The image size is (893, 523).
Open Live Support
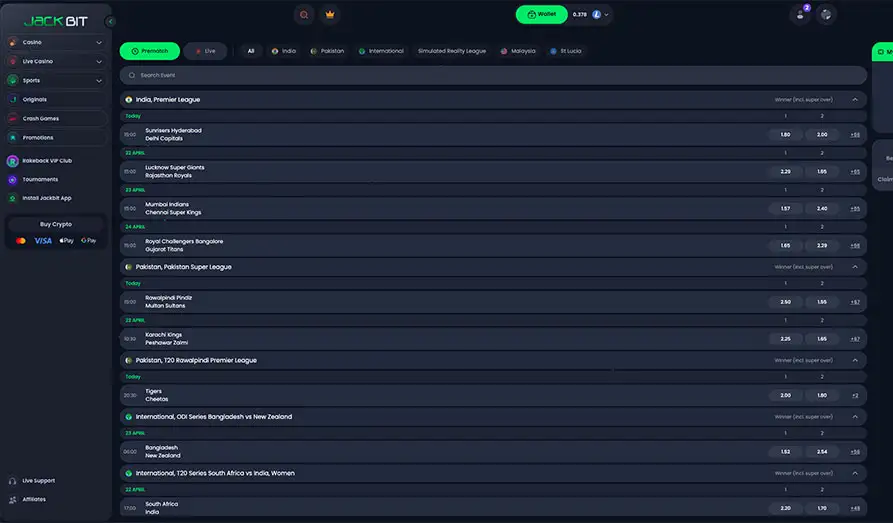[32, 481]
